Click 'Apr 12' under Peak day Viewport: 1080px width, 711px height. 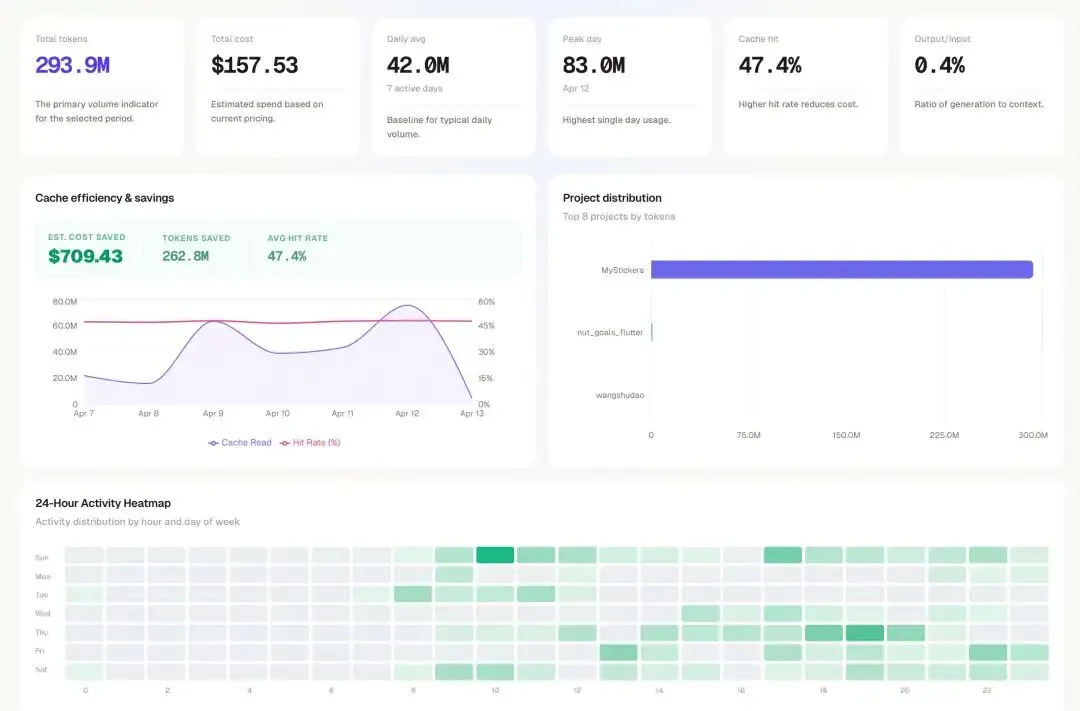coord(576,88)
